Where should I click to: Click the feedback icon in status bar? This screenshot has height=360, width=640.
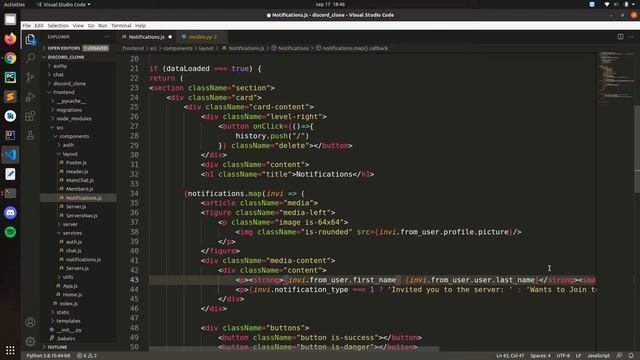click(619, 356)
